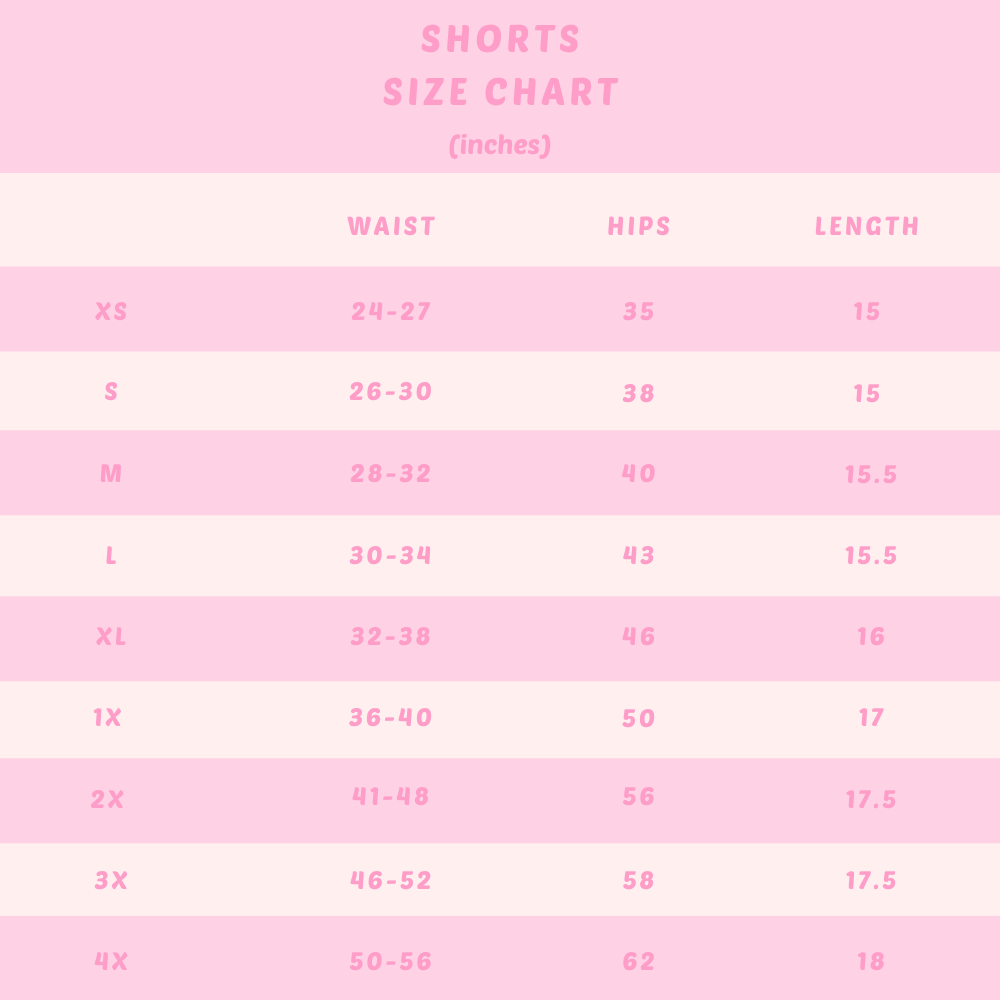Click length value 18
The height and width of the screenshot is (1000, 1000).
870,961
